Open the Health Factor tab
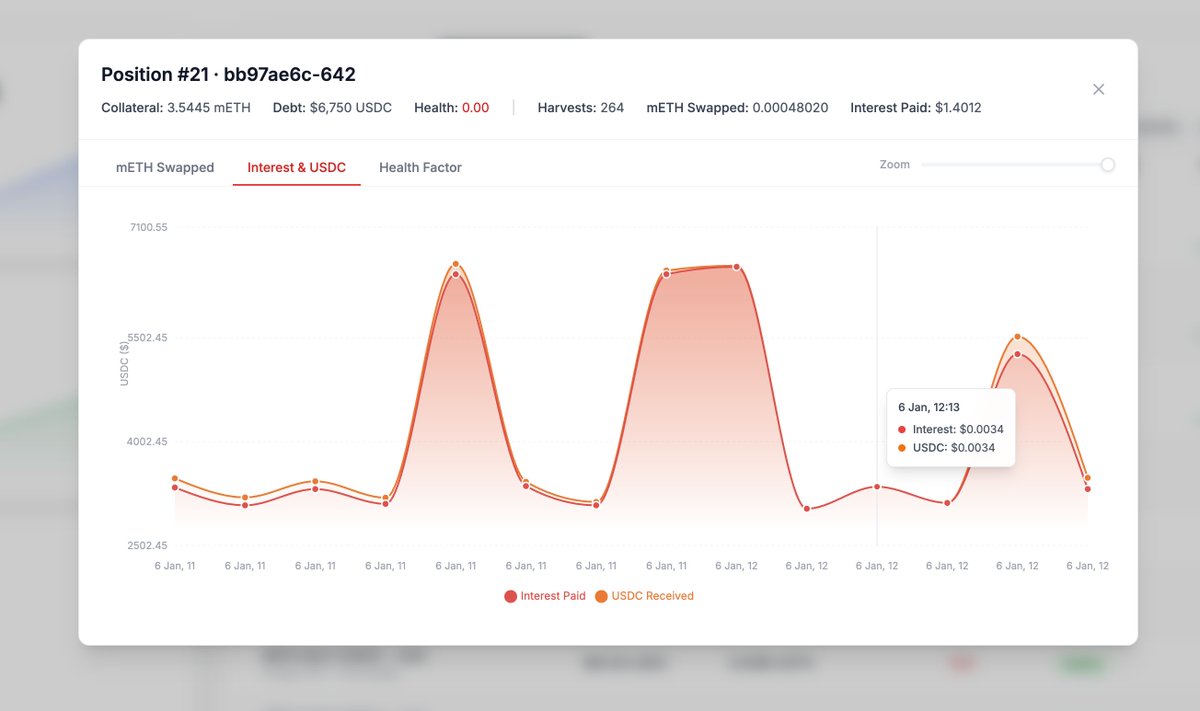The height and width of the screenshot is (711, 1200). [420, 167]
